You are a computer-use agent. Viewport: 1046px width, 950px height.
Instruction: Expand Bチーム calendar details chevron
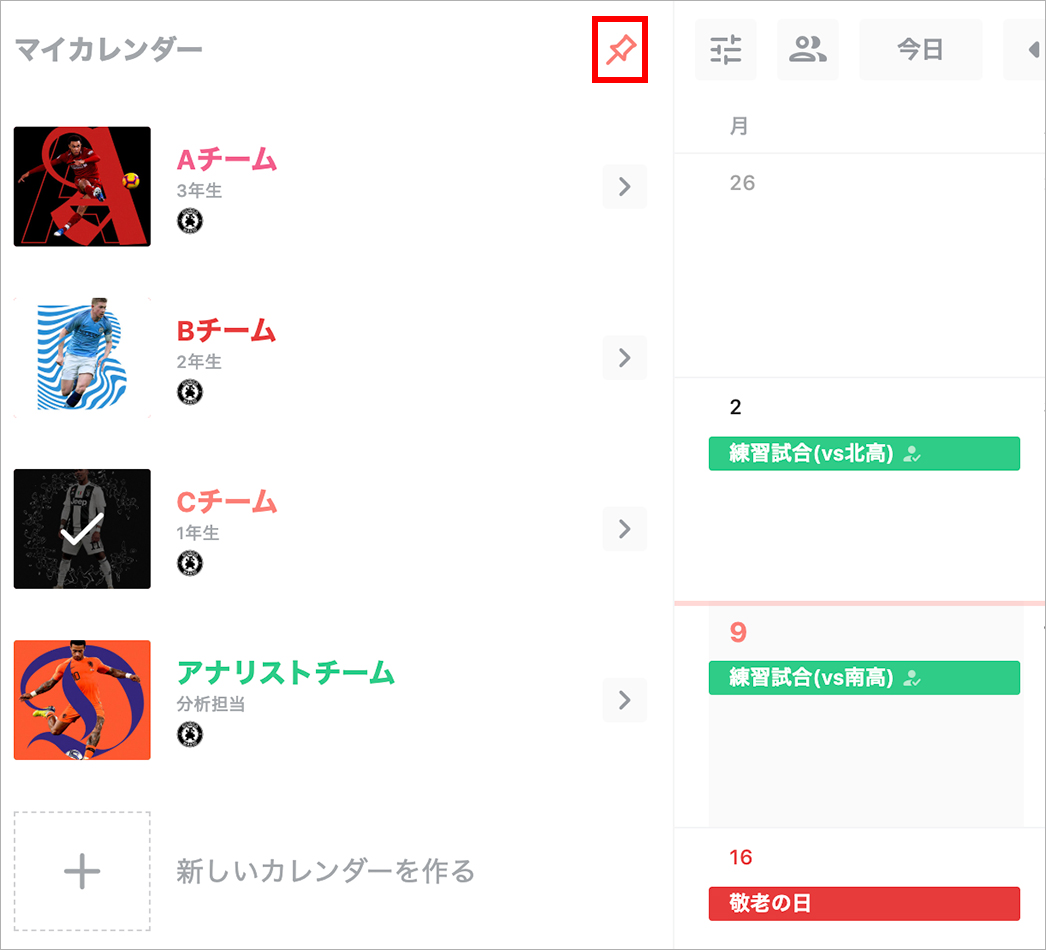coord(624,358)
